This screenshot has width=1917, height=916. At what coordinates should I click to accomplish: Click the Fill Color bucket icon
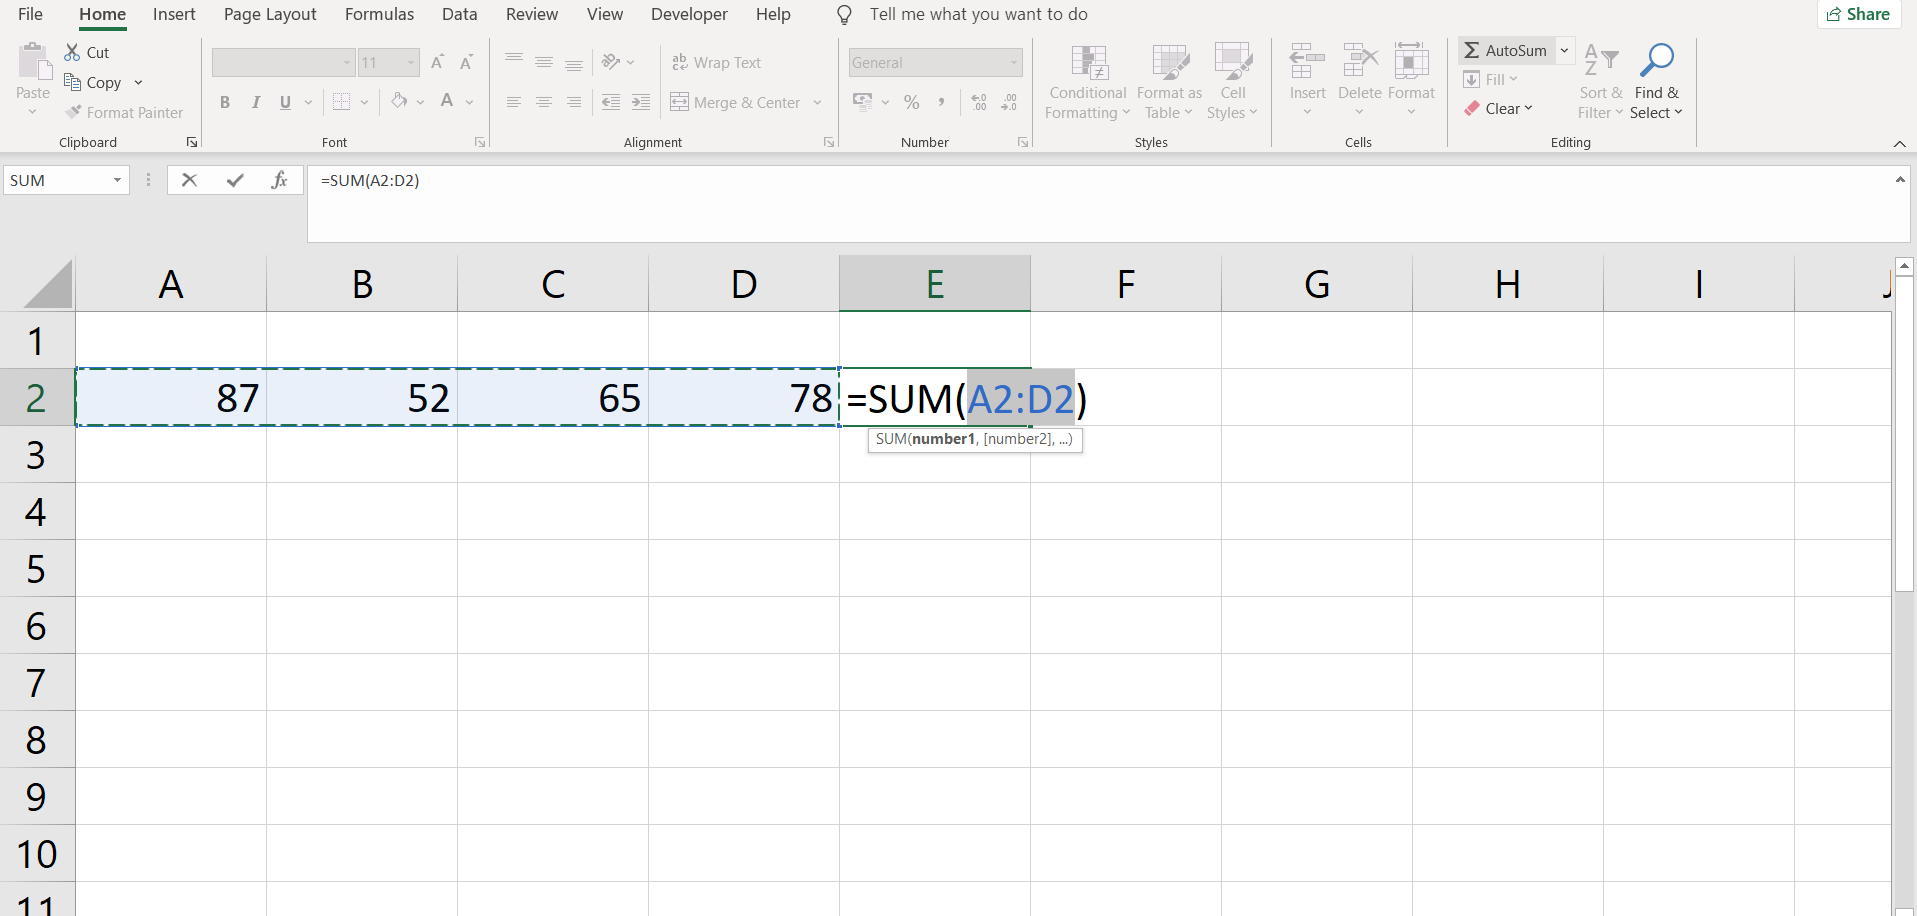point(399,101)
